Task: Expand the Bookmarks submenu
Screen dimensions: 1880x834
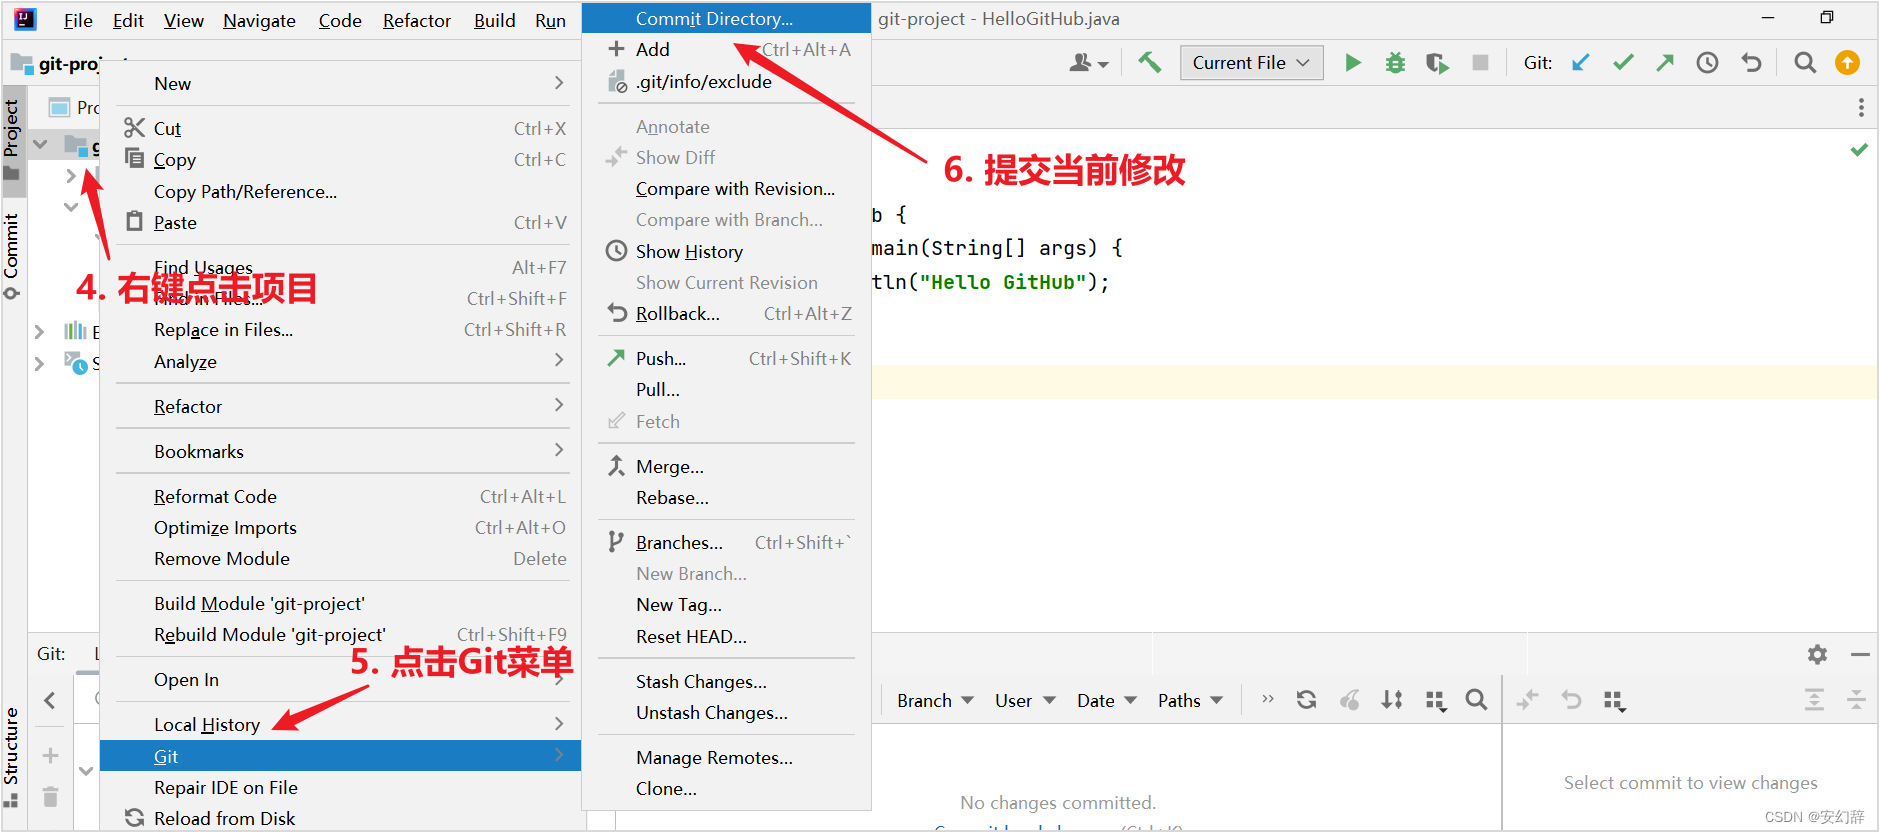Action: coord(340,452)
